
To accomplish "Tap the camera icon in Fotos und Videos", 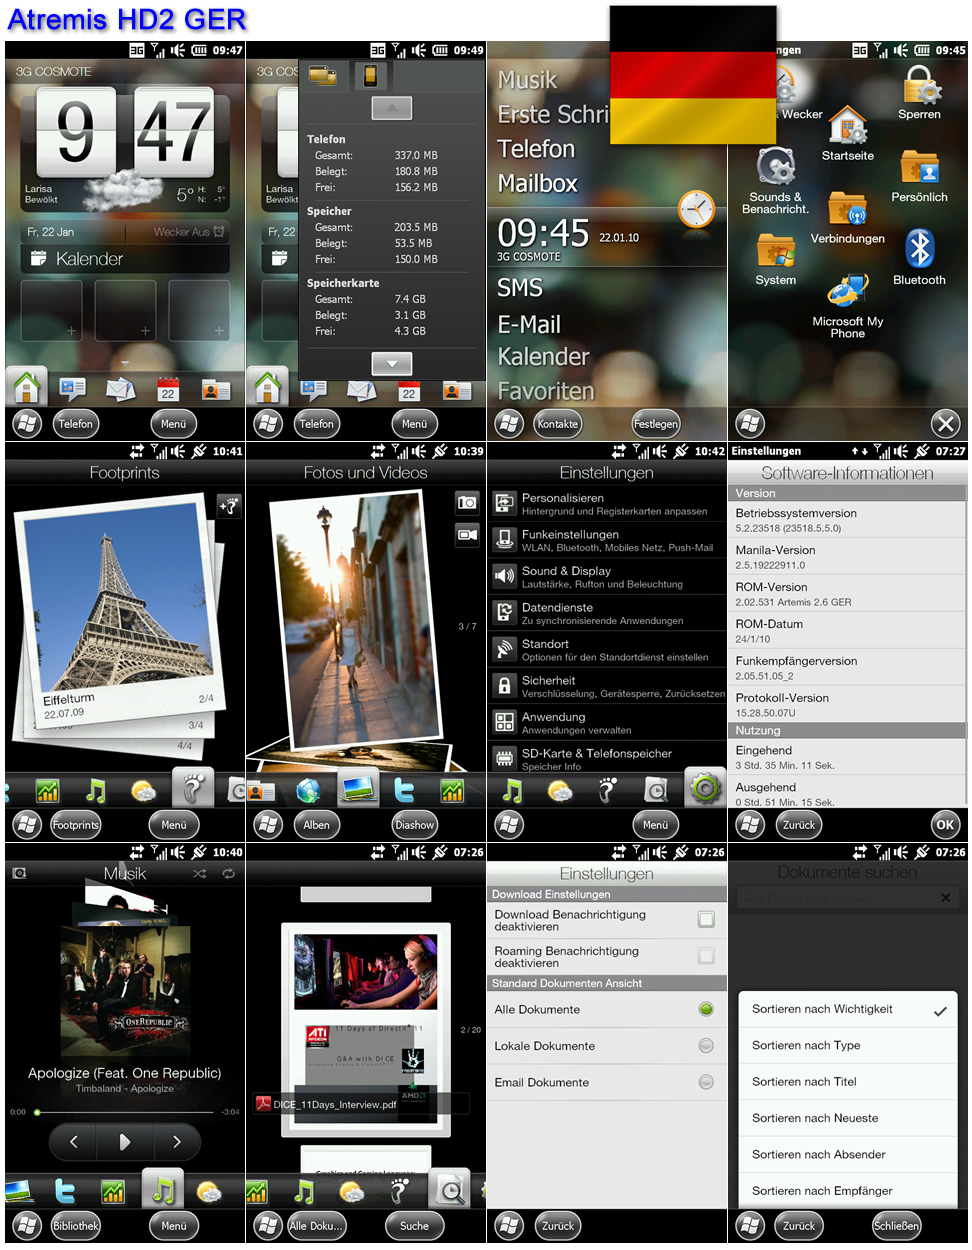I will click(467, 502).
